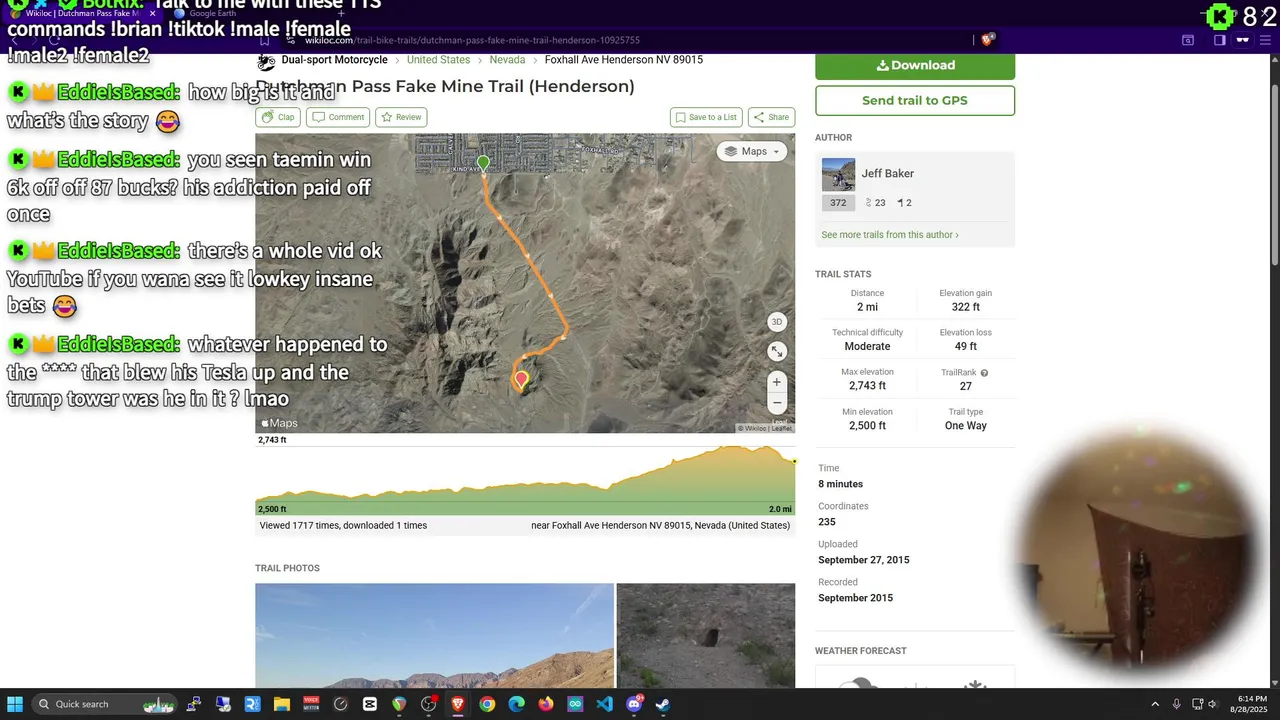
Task: Click the Comment button
Action: tap(338, 117)
